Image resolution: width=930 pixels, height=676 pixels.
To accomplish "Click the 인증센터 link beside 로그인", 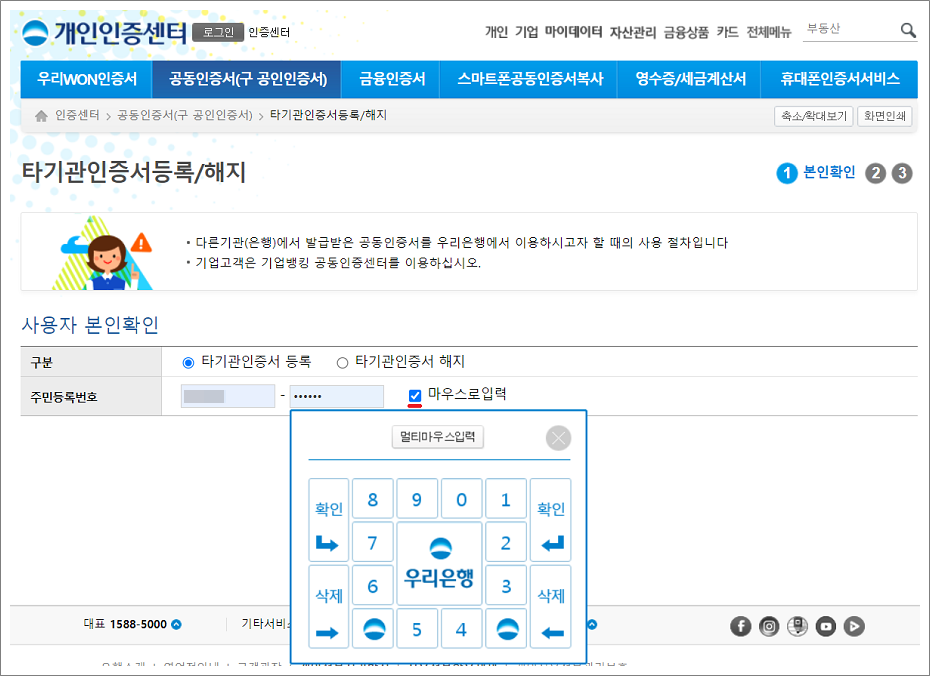I will tap(269, 33).
